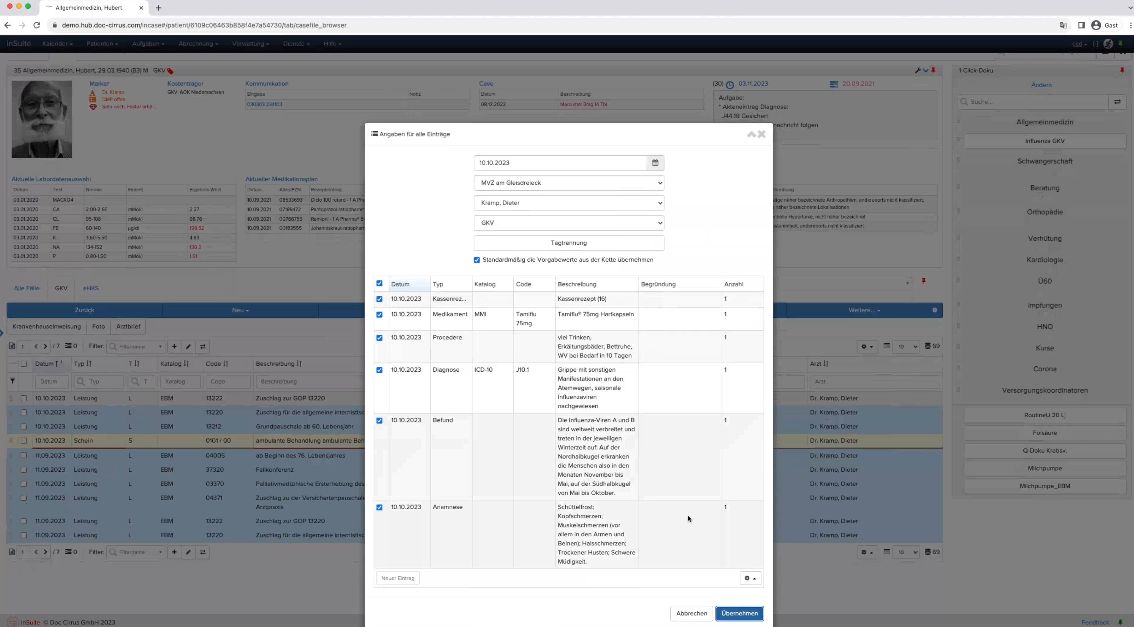
Task: Open the Verwaltung menu in top navigation
Action: tap(250, 44)
